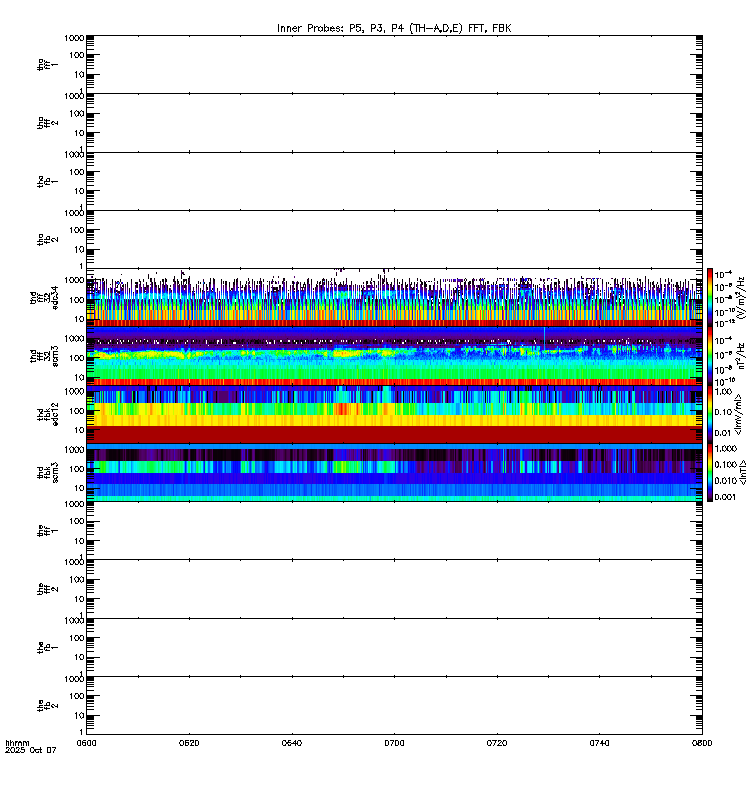
Task: Click the 0720 time axis label
Action: [497, 743]
